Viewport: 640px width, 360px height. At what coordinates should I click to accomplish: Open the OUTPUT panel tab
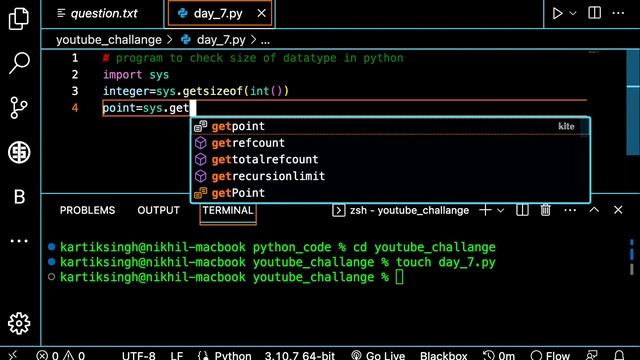coord(158,210)
